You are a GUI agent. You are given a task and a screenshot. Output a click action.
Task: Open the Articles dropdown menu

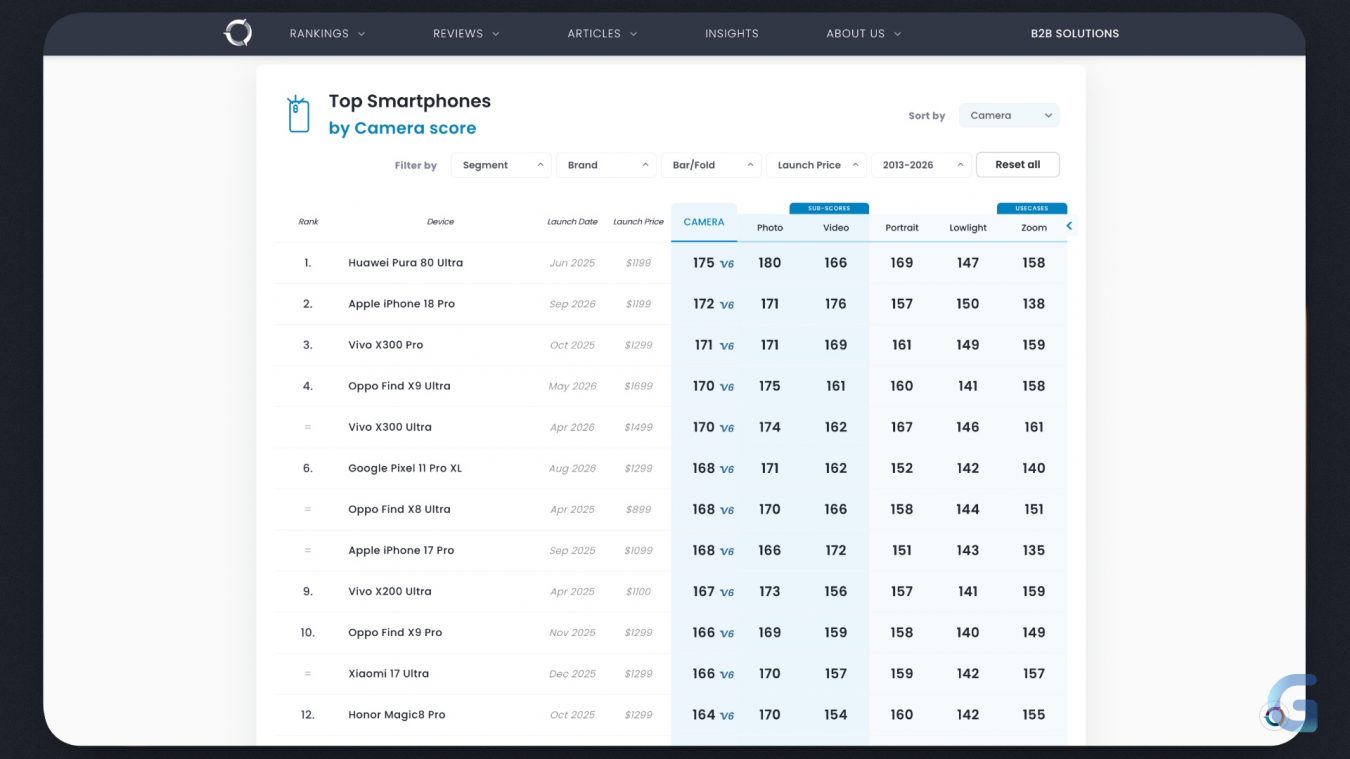(602, 33)
